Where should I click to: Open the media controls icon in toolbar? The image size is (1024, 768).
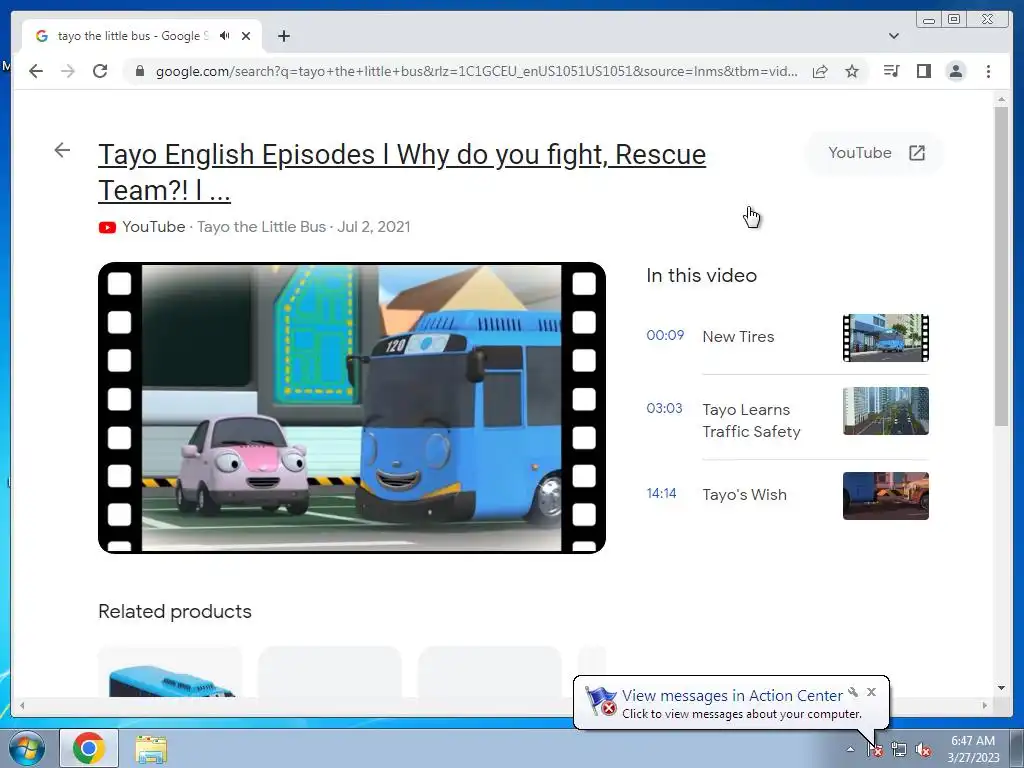pos(891,71)
